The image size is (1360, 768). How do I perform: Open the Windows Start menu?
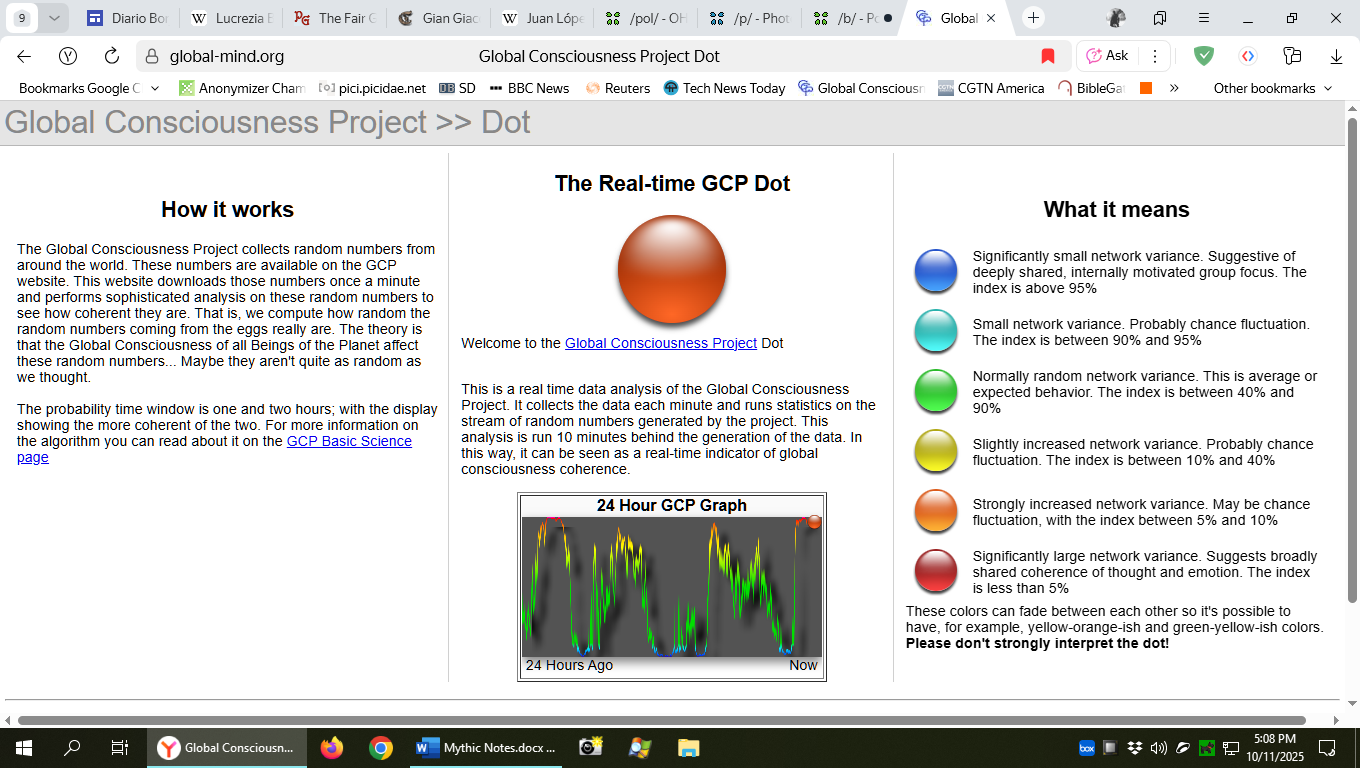coord(24,747)
